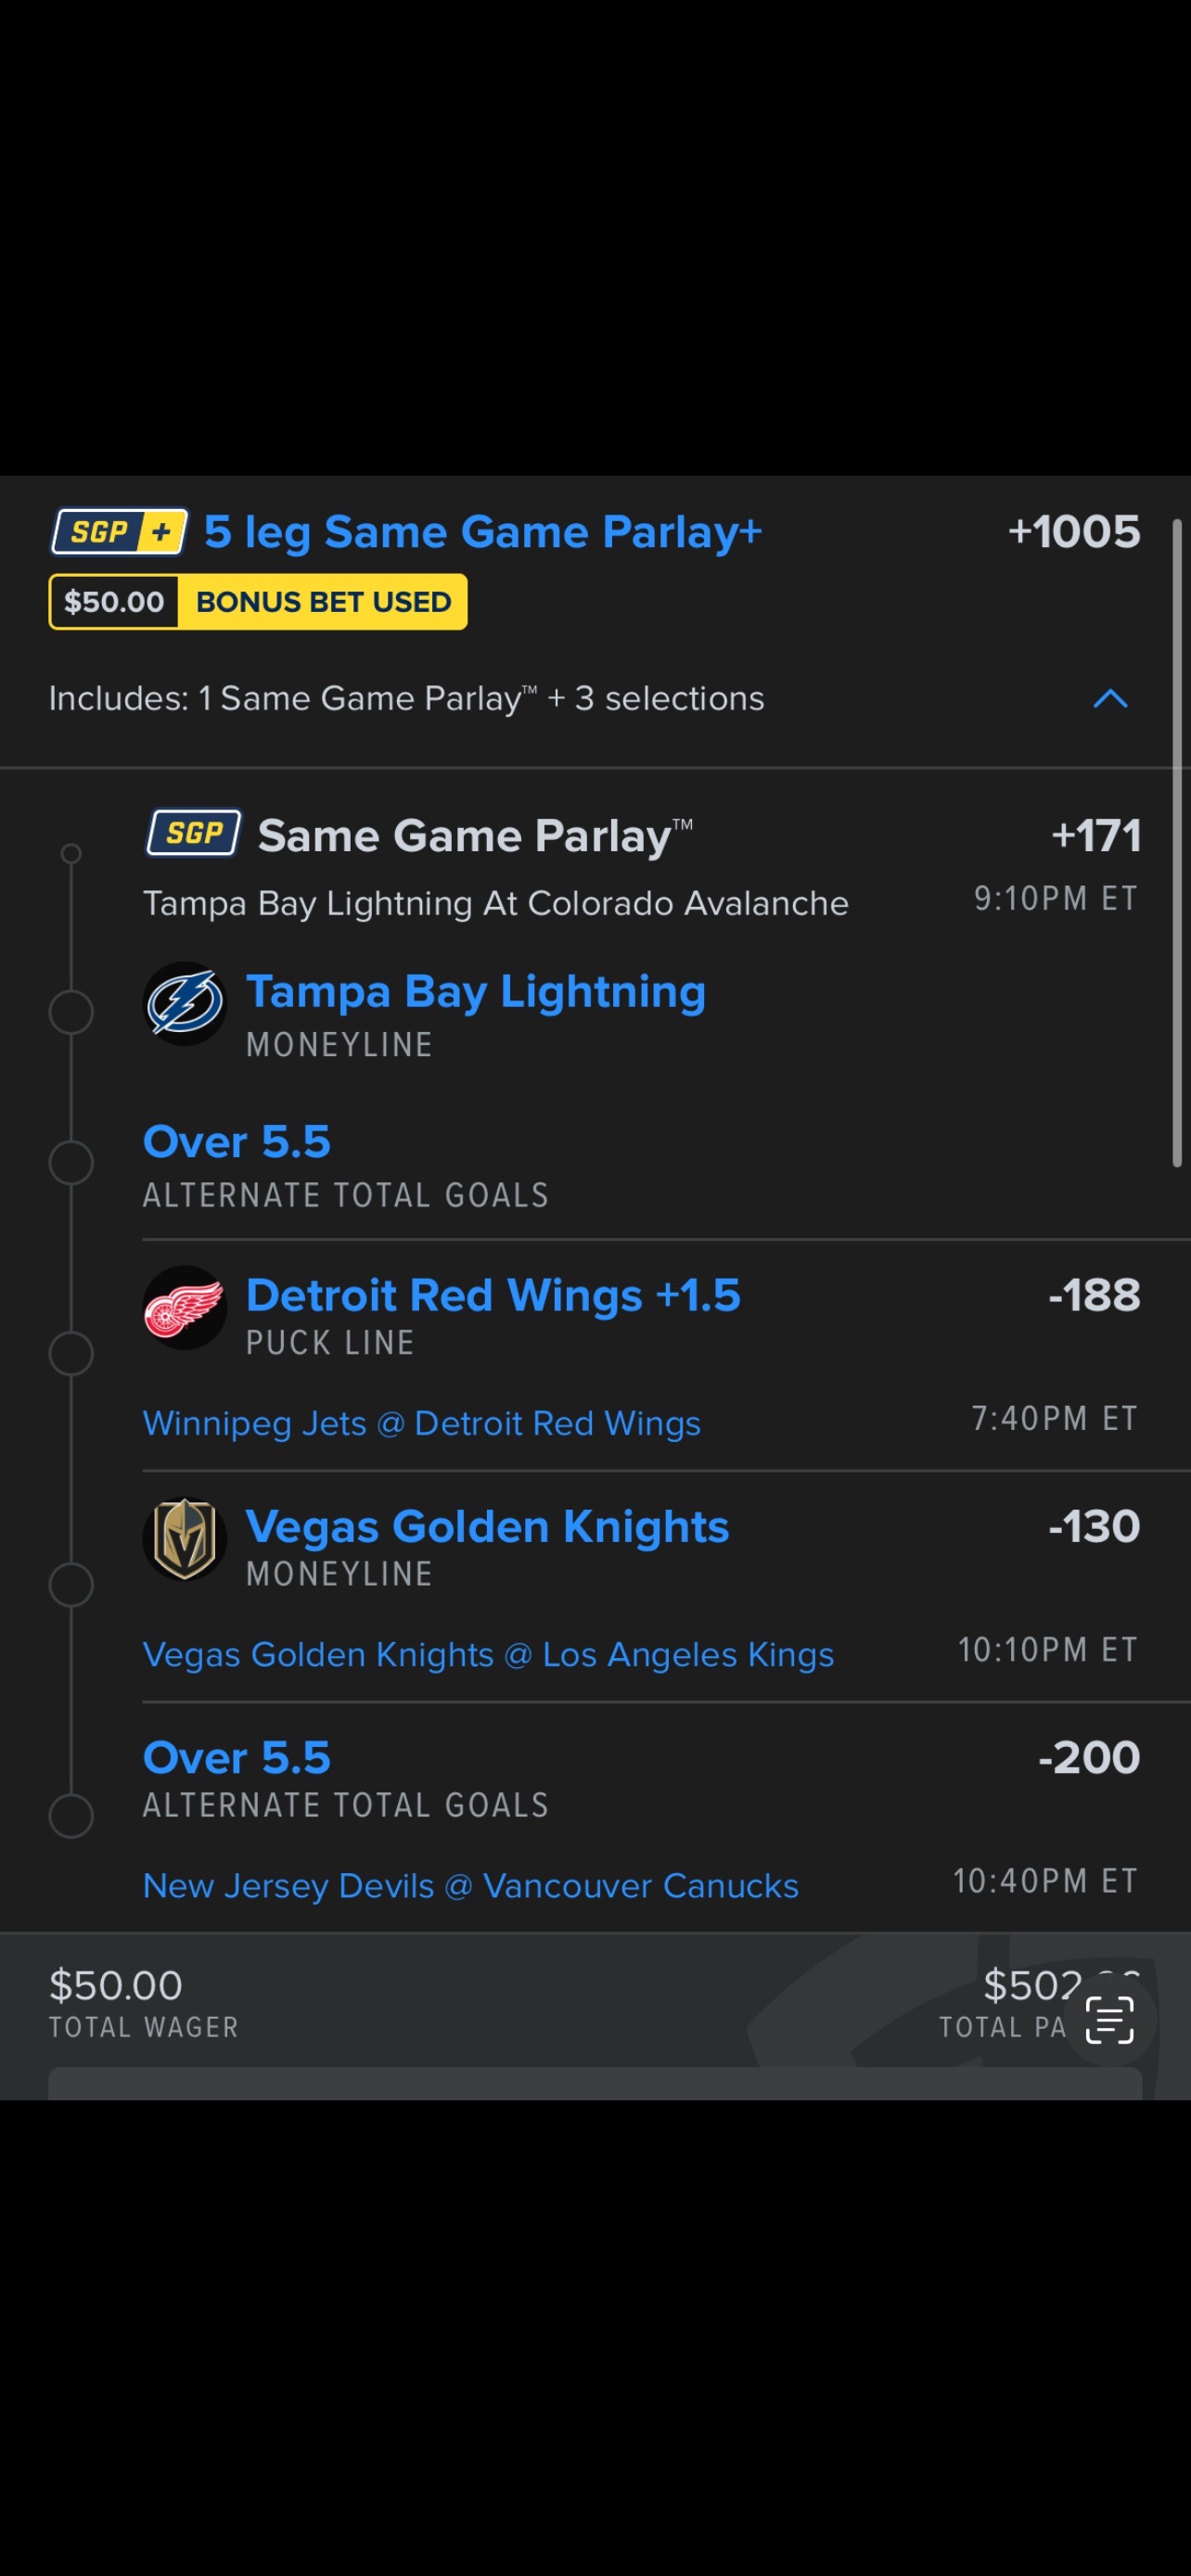Tap the scan text icon
The image size is (1191, 2576).
click(1109, 2019)
